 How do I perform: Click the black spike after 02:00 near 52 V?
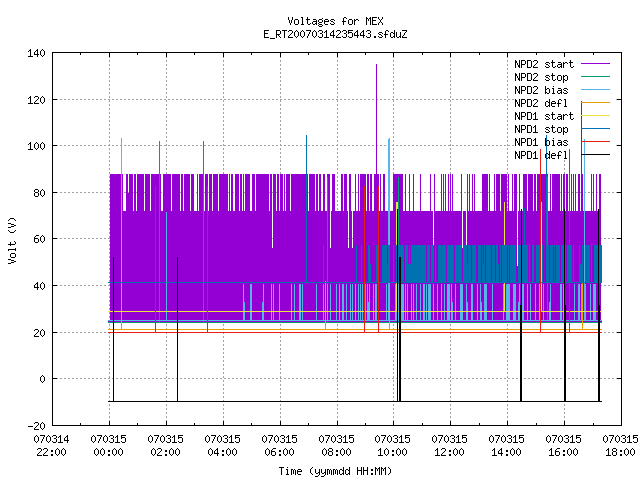[178, 329]
